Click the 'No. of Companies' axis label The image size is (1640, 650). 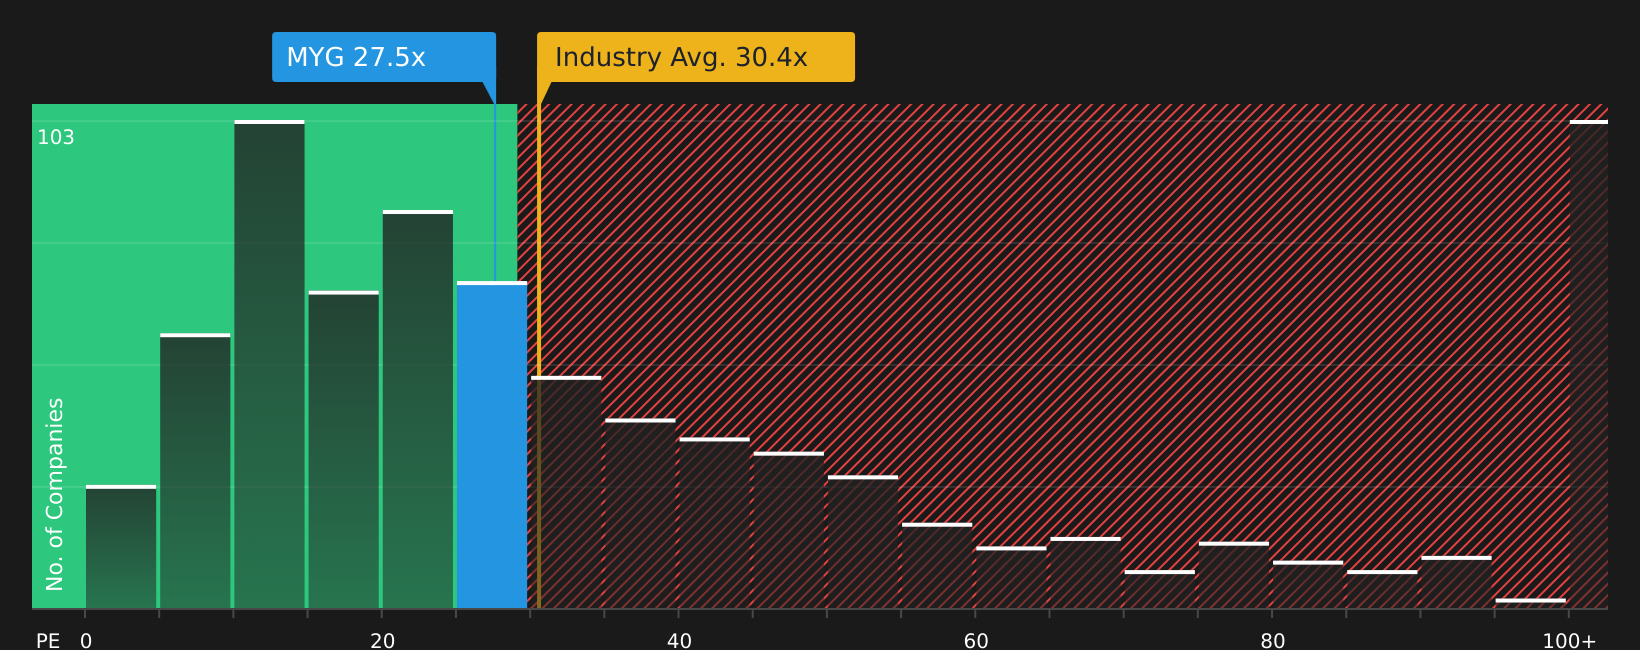(x=55, y=494)
